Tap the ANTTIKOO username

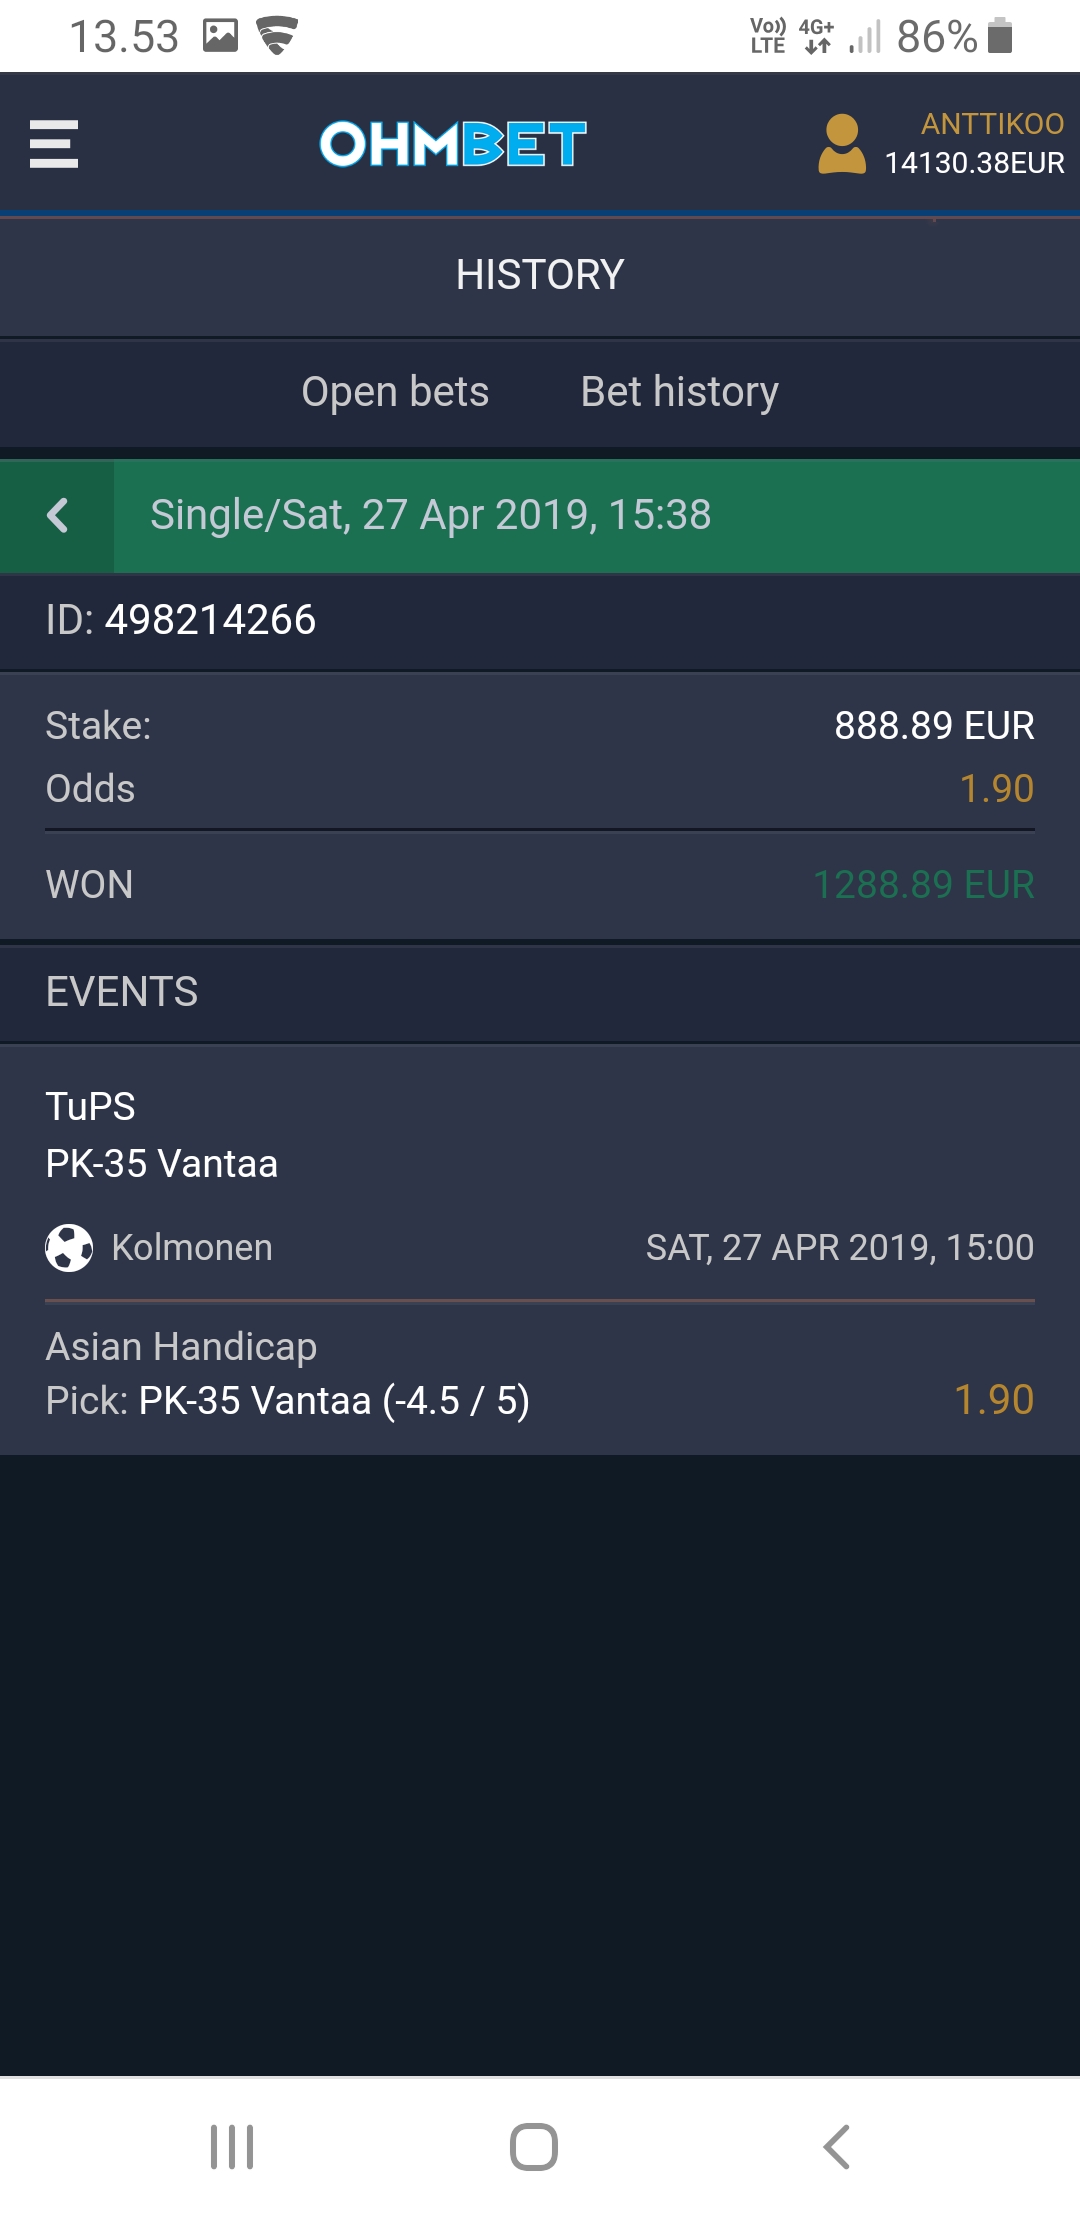(992, 124)
